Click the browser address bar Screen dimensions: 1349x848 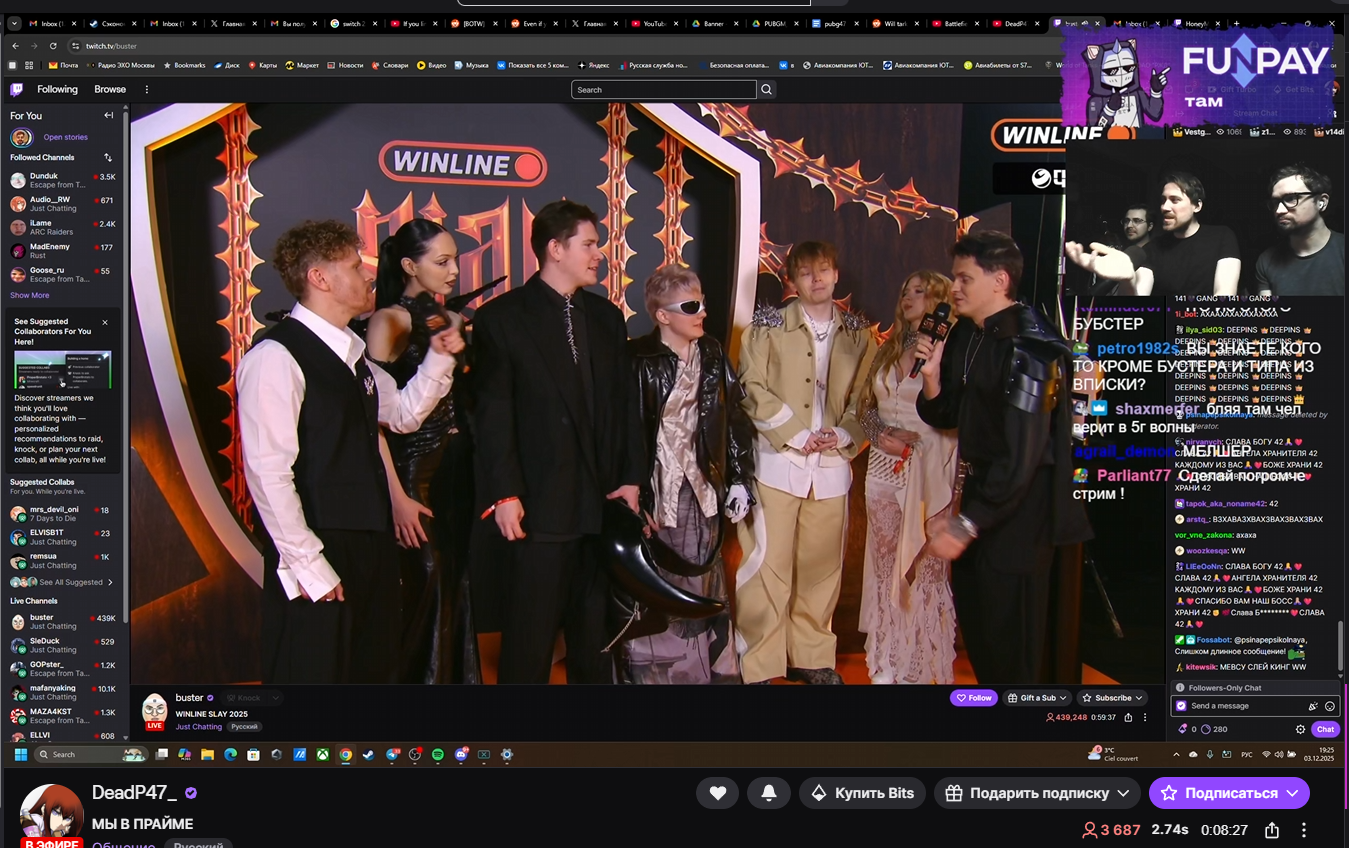pyautogui.click(x=560, y=46)
